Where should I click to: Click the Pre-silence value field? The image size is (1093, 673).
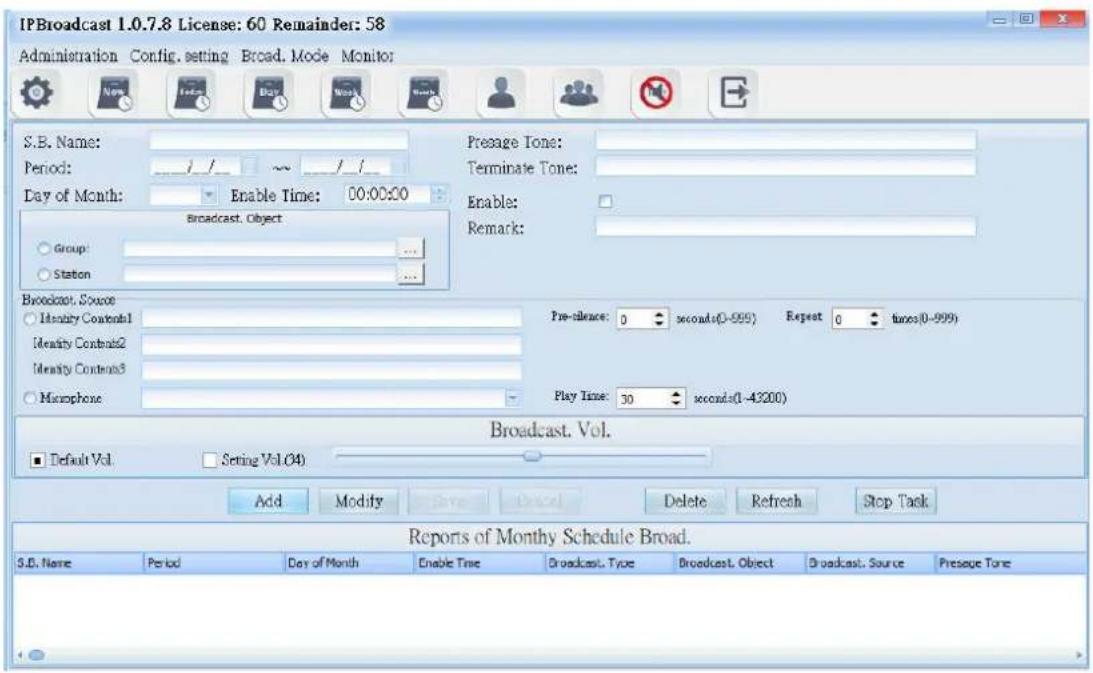click(x=634, y=319)
